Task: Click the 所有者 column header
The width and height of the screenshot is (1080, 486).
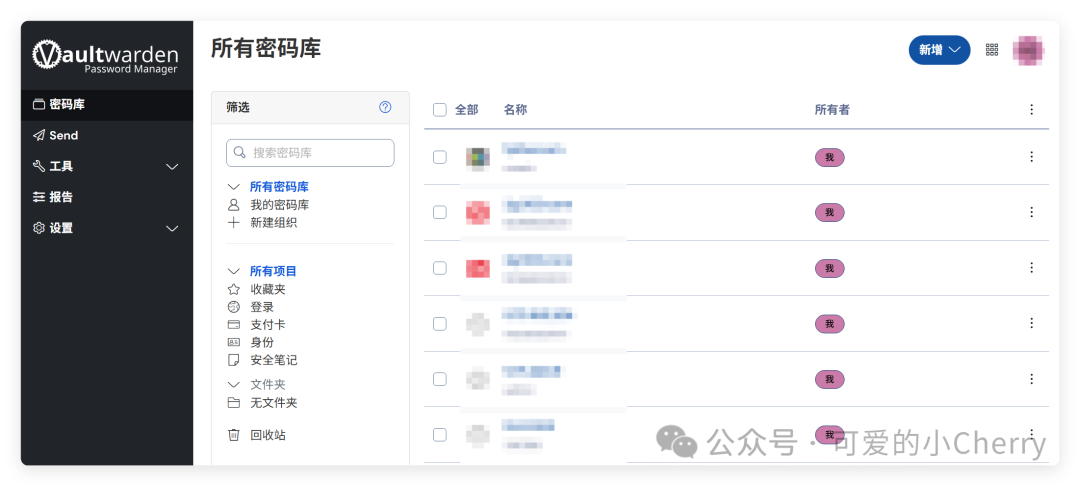Action: [832, 109]
